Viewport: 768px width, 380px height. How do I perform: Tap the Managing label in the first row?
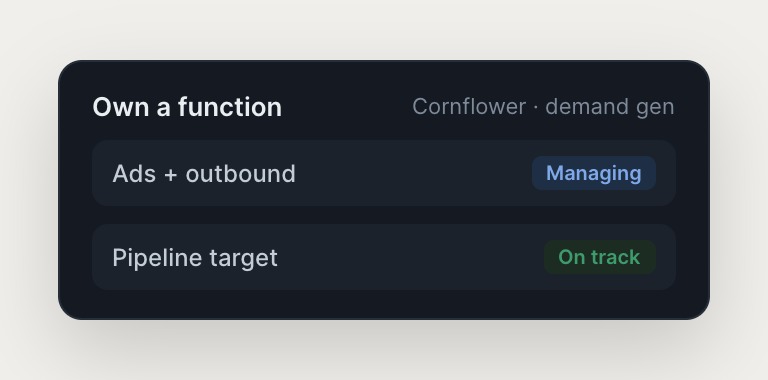click(x=594, y=173)
